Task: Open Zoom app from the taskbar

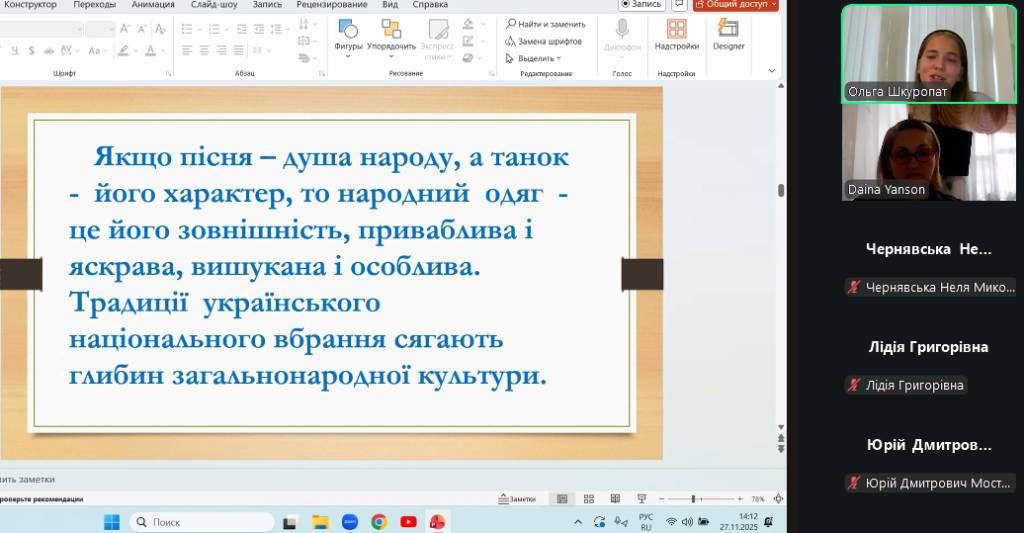Action: (x=350, y=521)
